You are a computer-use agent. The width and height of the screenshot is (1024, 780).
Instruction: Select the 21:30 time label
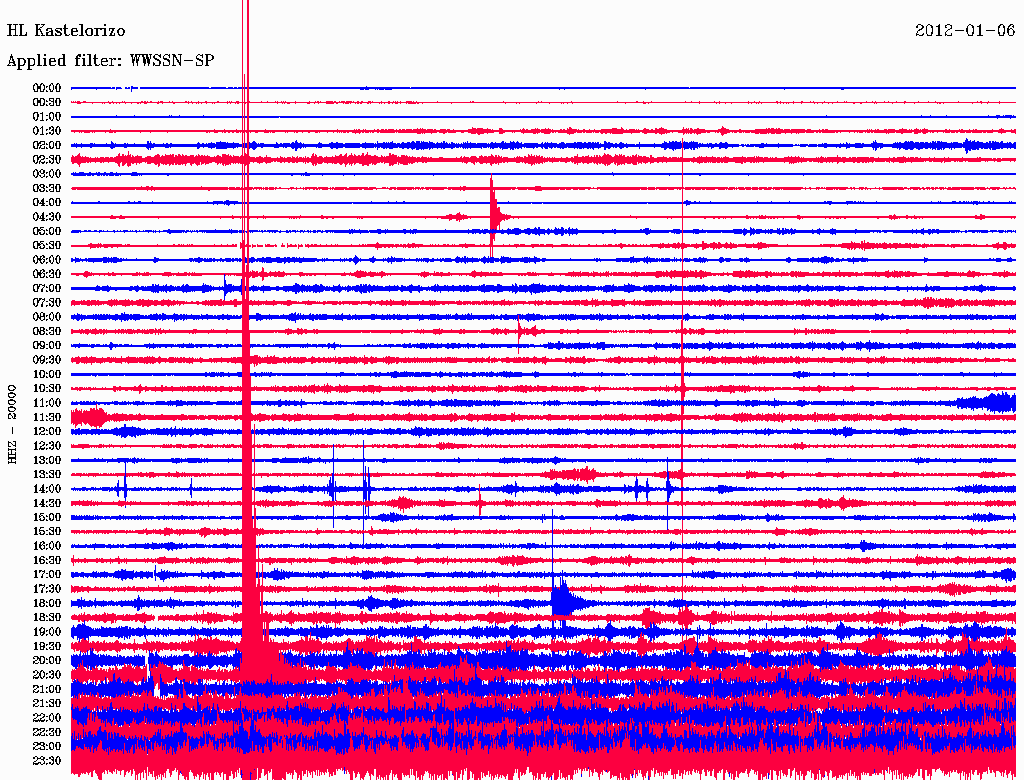[x=47, y=704]
